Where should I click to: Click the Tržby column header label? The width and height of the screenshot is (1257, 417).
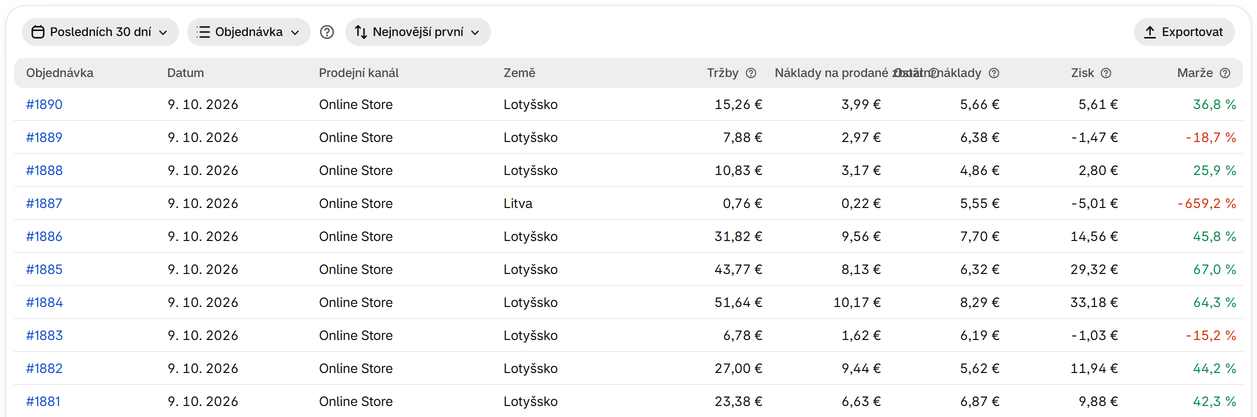pos(723,73)
